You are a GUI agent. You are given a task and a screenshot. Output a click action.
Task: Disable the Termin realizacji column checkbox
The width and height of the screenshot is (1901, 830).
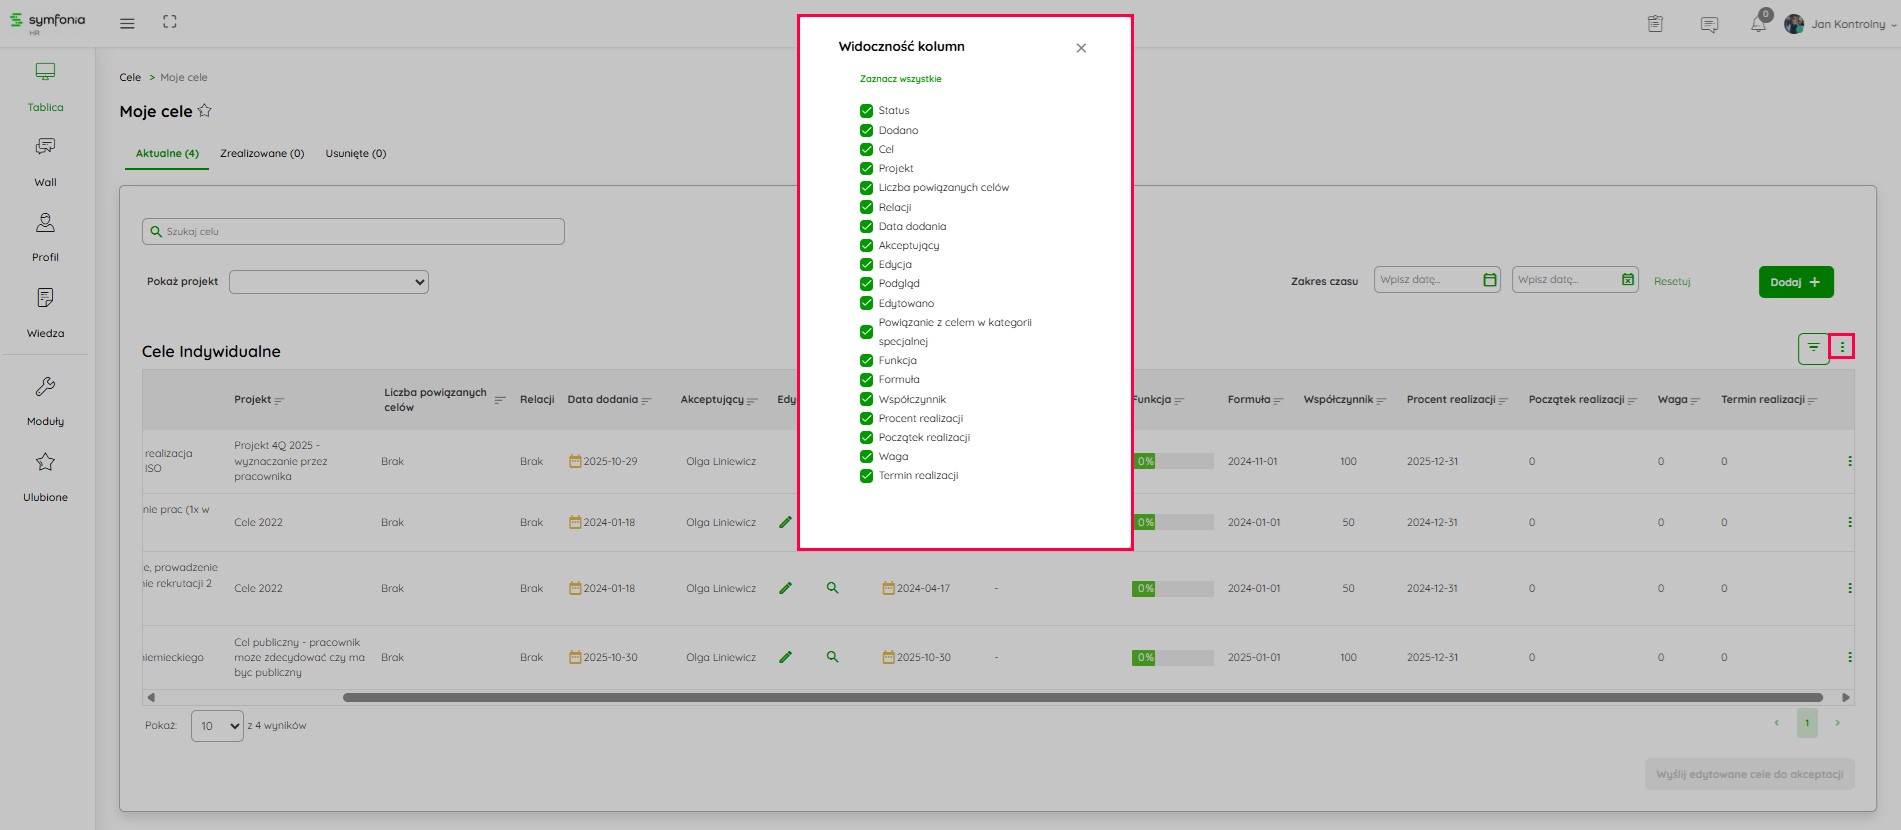[x=866, y=476]
